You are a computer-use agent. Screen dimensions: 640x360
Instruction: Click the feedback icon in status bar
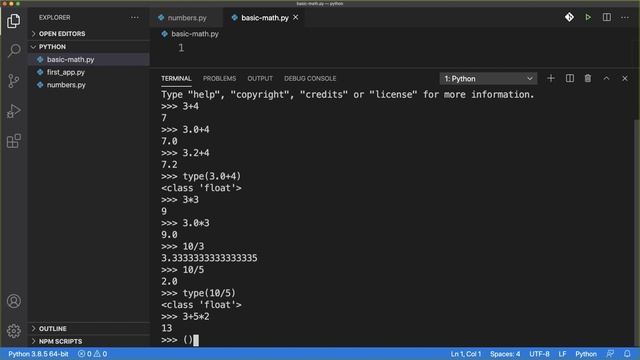pyautogui.click(x=610, y=353)
